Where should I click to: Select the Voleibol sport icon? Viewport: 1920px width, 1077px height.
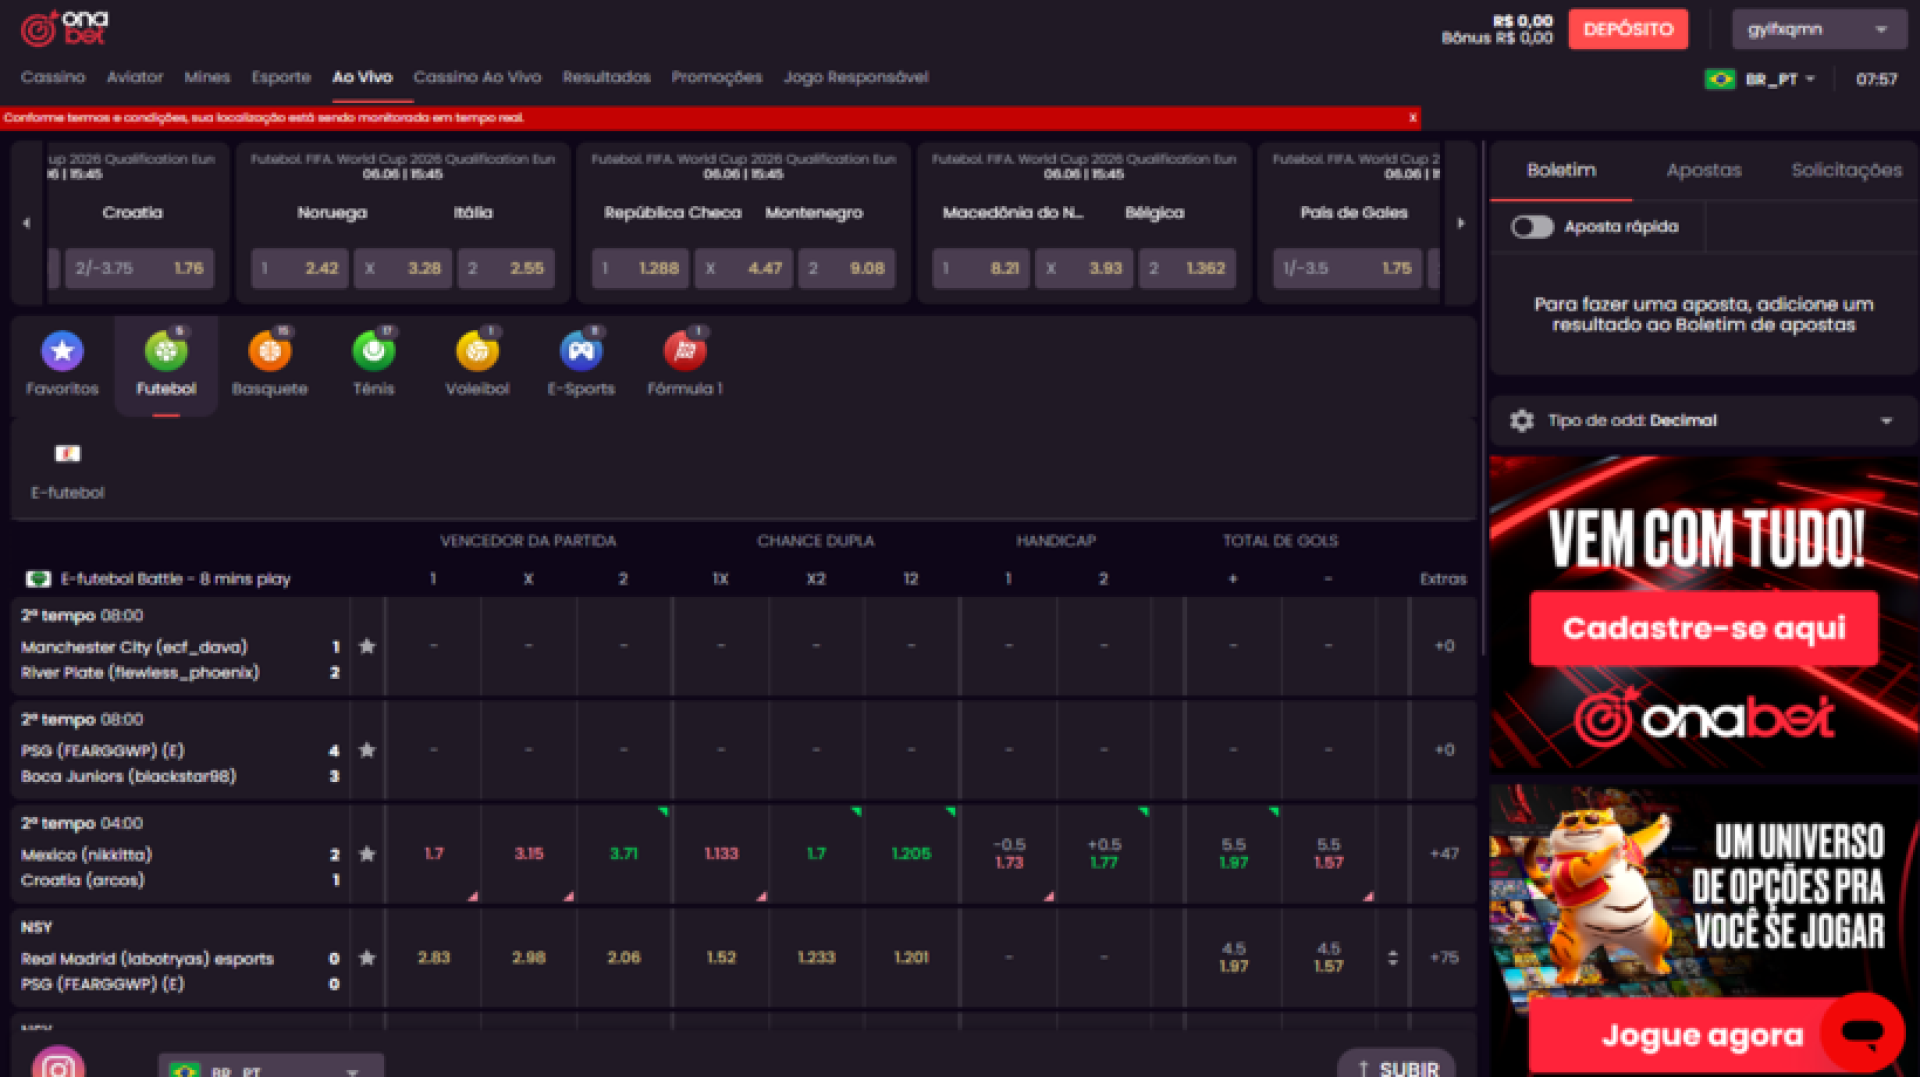point(477,352)
